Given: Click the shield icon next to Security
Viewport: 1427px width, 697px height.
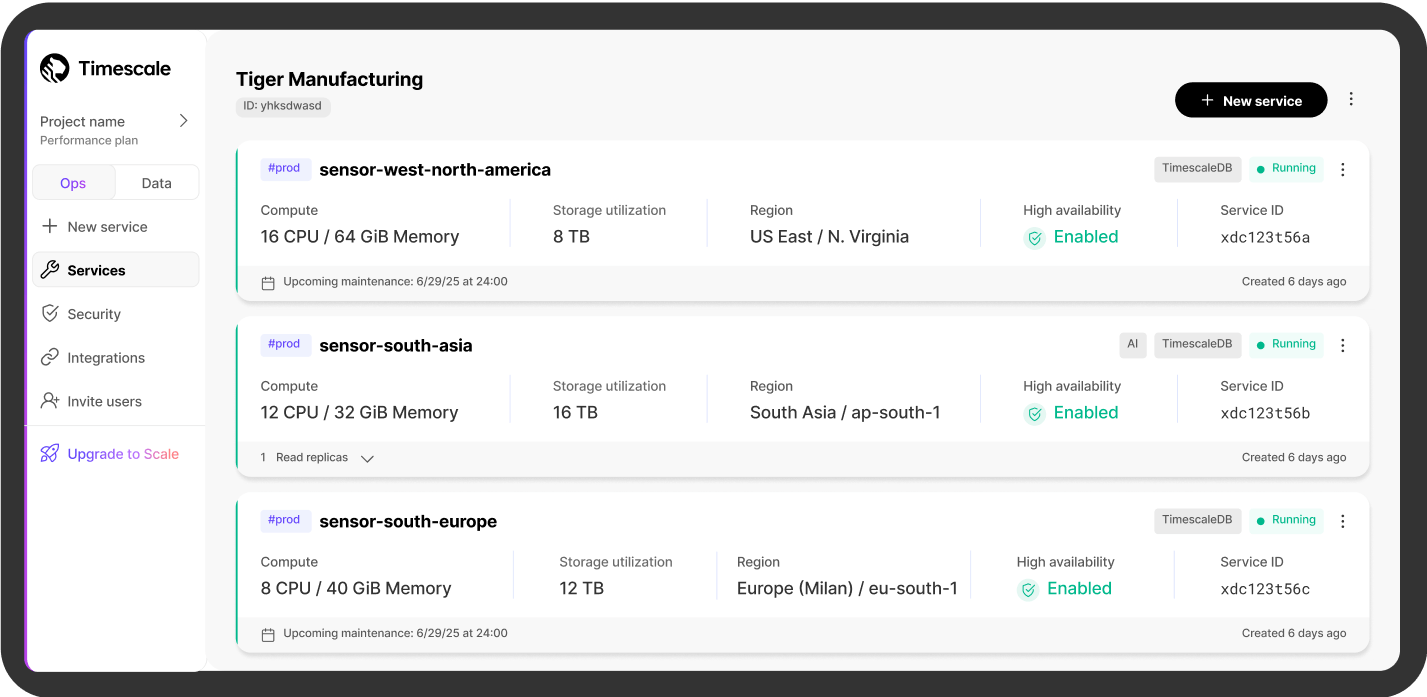Looking at the screenshot, I should (x=49, y=313).
